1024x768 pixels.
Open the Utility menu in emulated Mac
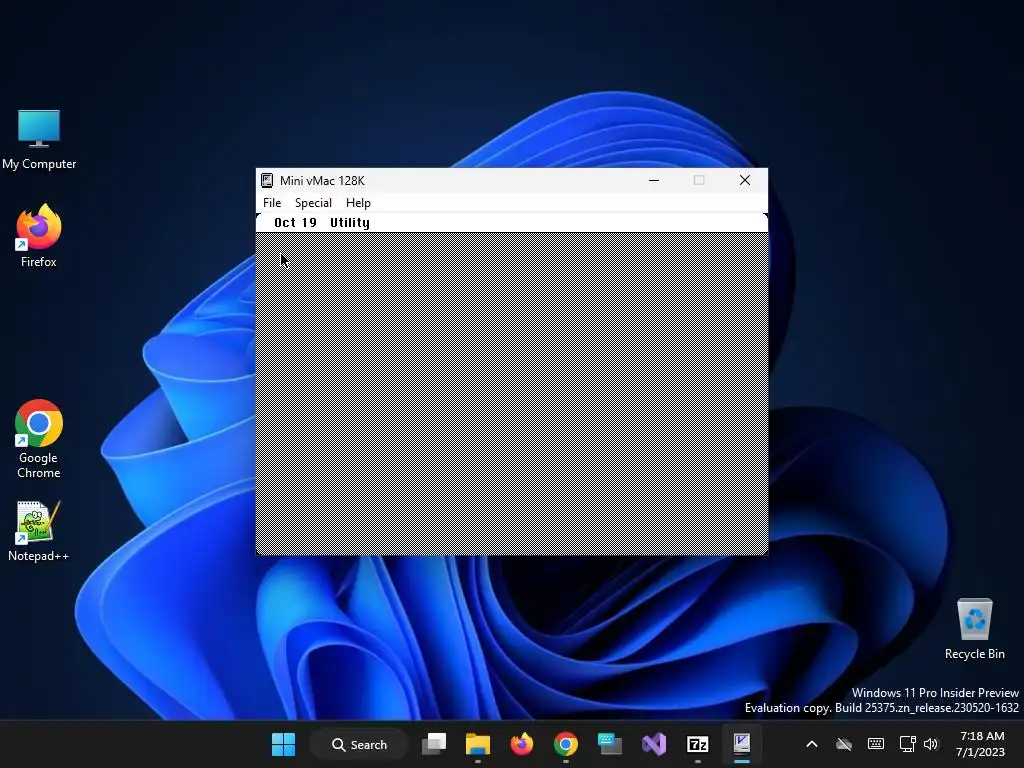click(x=349, y=223)
